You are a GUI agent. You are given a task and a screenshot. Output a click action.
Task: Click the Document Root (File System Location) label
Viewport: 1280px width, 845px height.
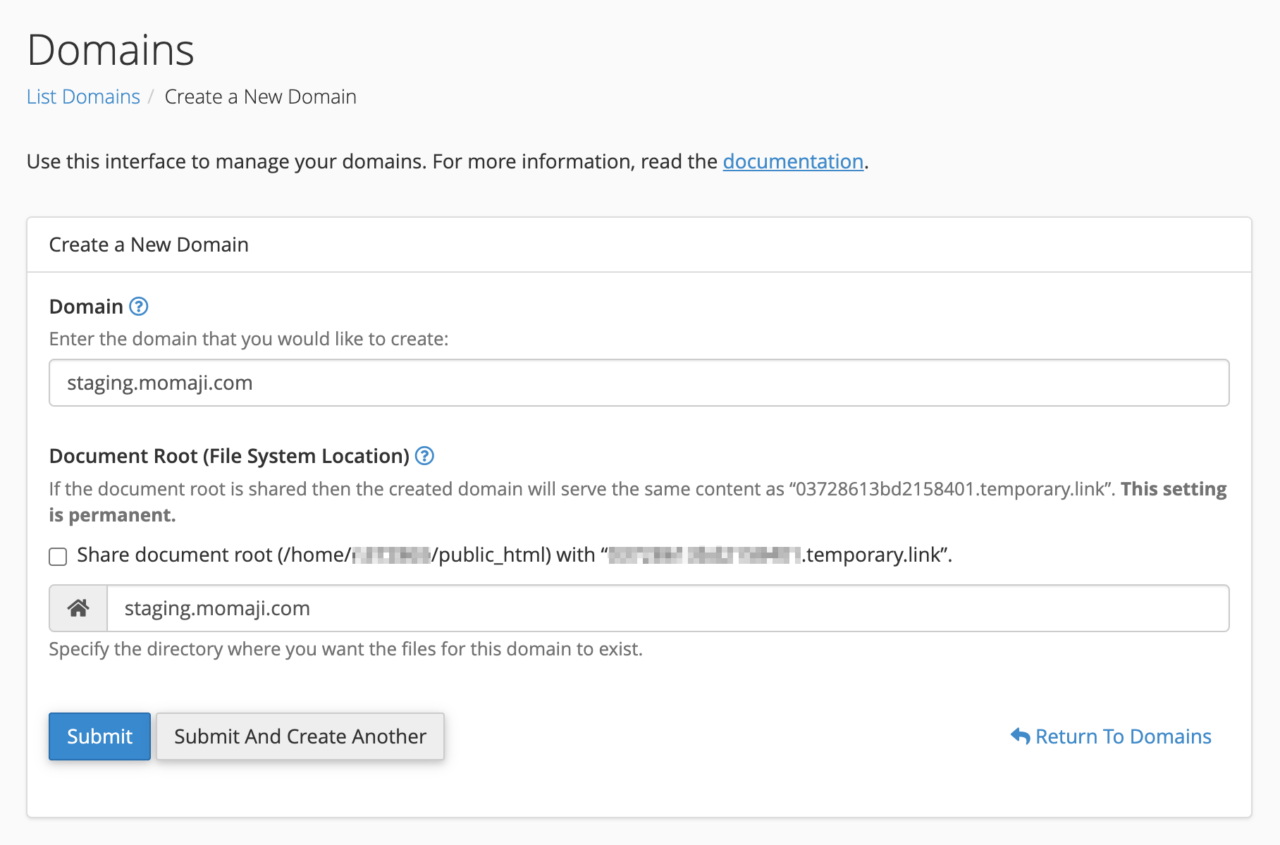coord(229,456)
